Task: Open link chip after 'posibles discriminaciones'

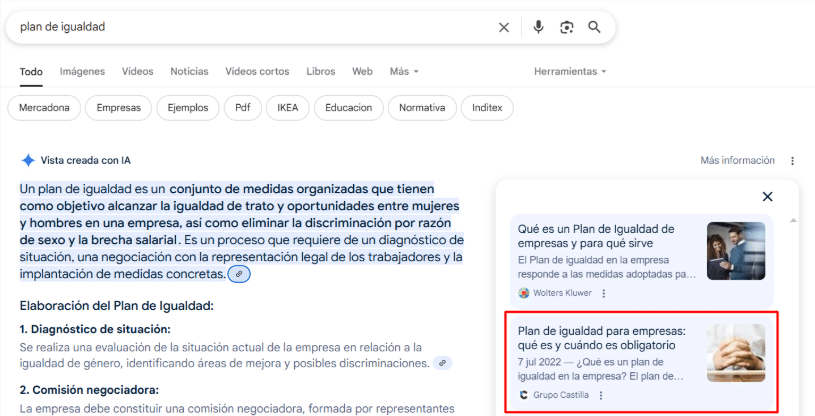Action: tap(442, 363)
